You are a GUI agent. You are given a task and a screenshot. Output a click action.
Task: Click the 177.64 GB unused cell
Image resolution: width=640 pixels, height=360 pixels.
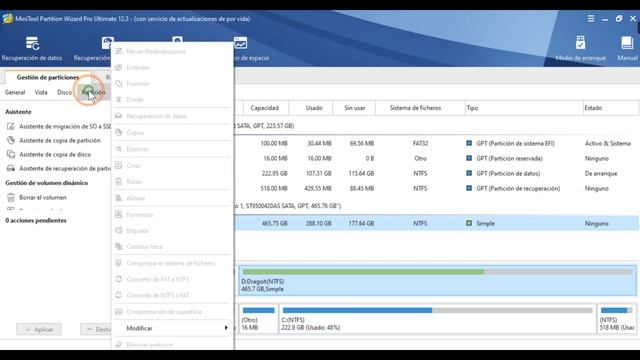[361, 223]
